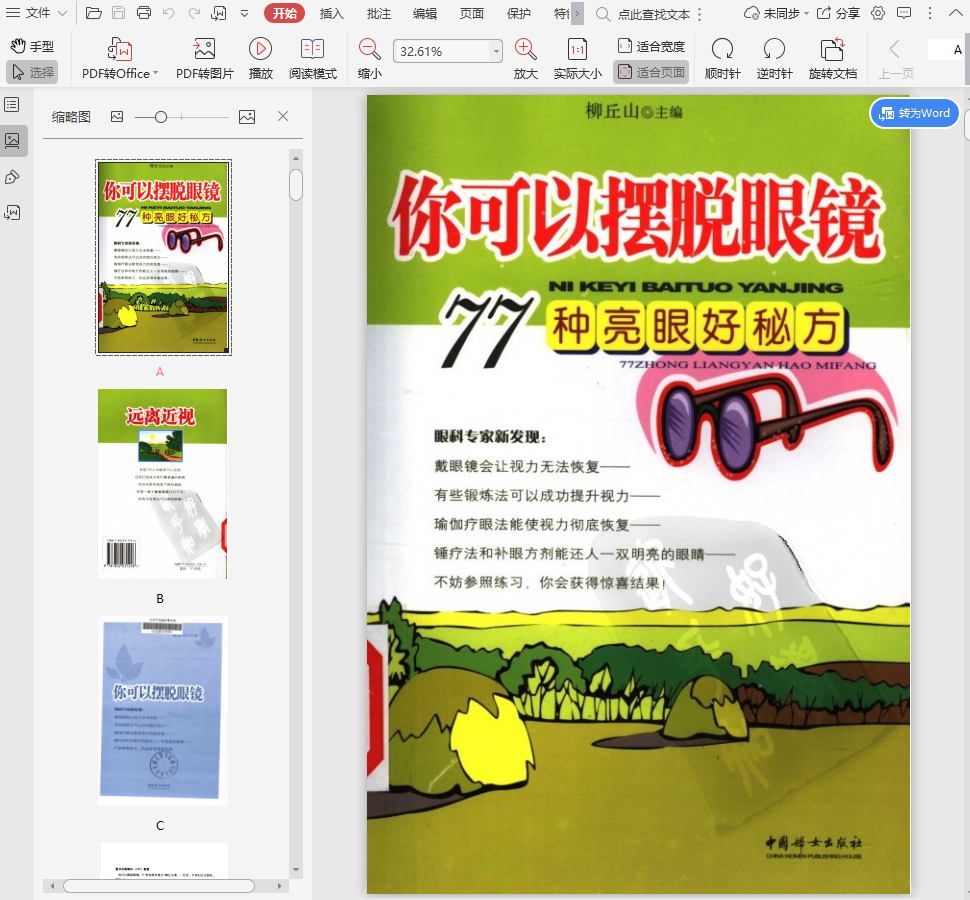Go to 上一页 previous page
970x900 pixels.
pyautogui.click(x=896, y=59)
